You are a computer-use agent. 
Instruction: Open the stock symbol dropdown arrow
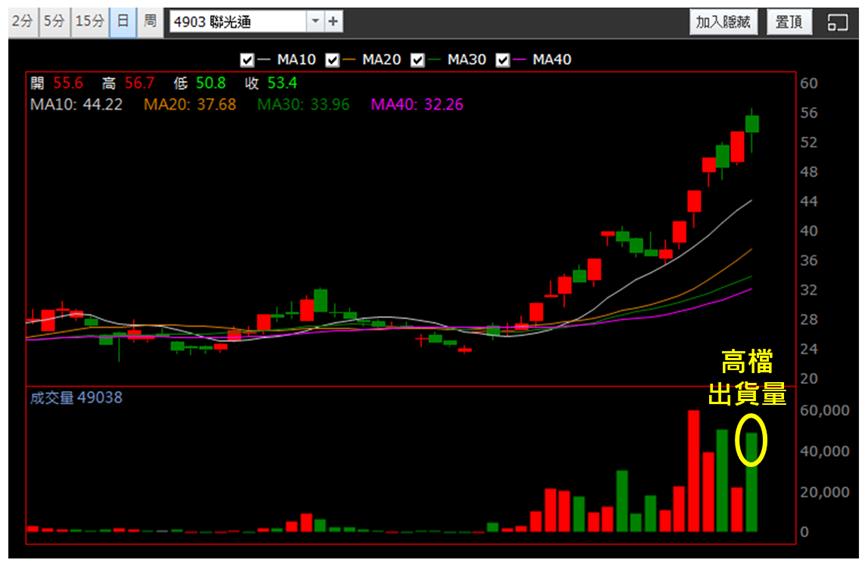click(316, 22)
